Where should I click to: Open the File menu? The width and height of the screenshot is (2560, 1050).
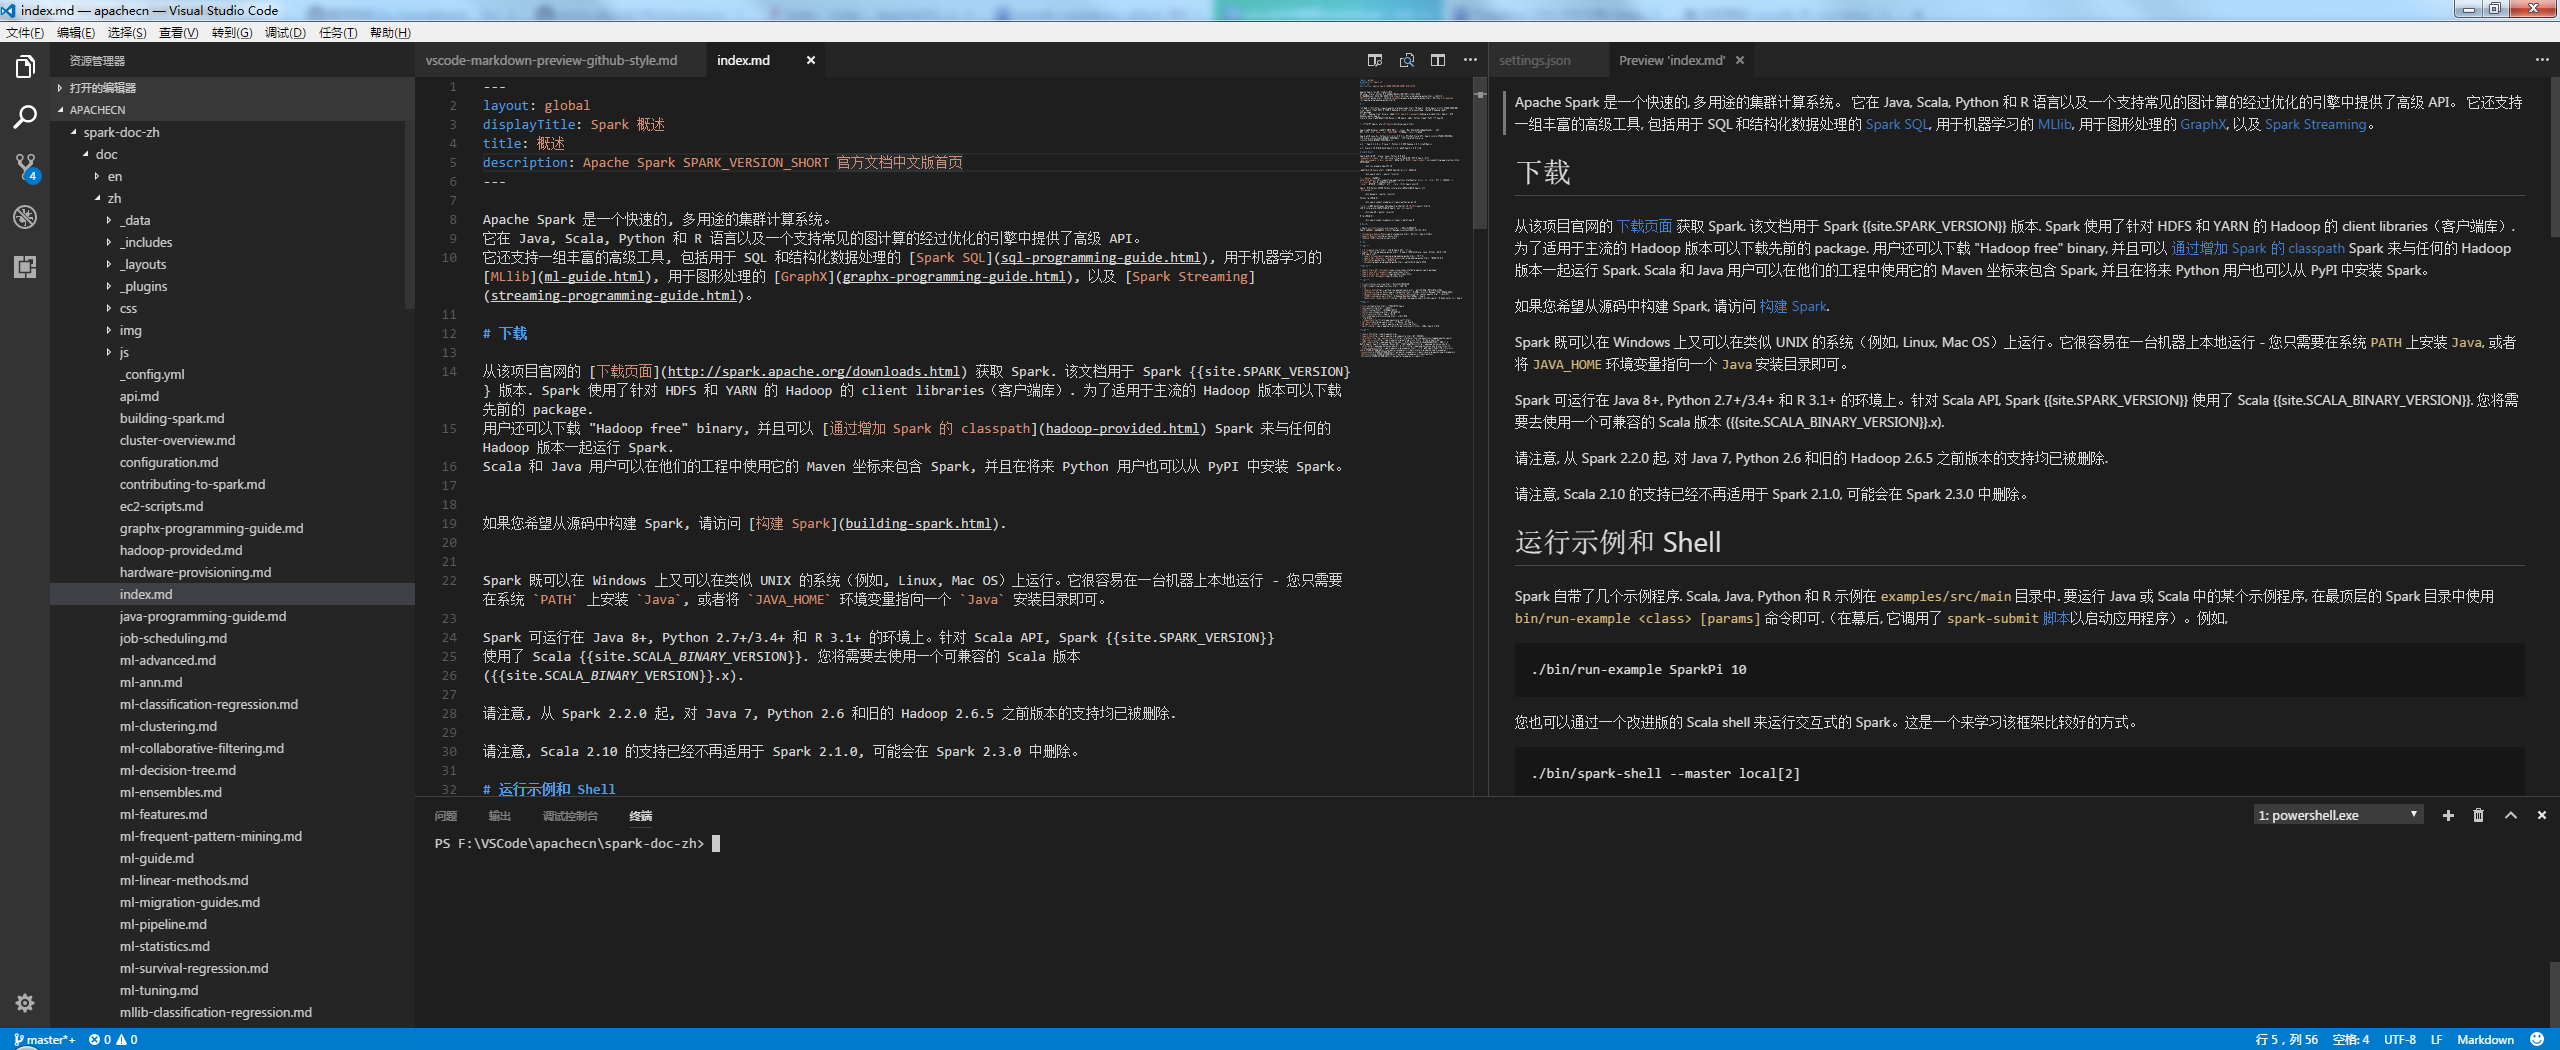25,33
